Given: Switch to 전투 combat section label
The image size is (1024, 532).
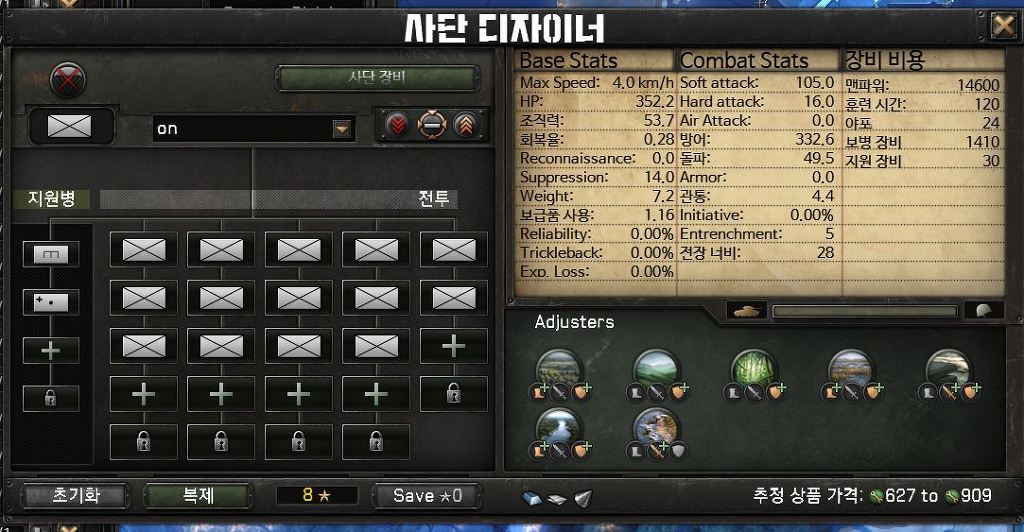Looking at the screenshot, I should (434, 199).
